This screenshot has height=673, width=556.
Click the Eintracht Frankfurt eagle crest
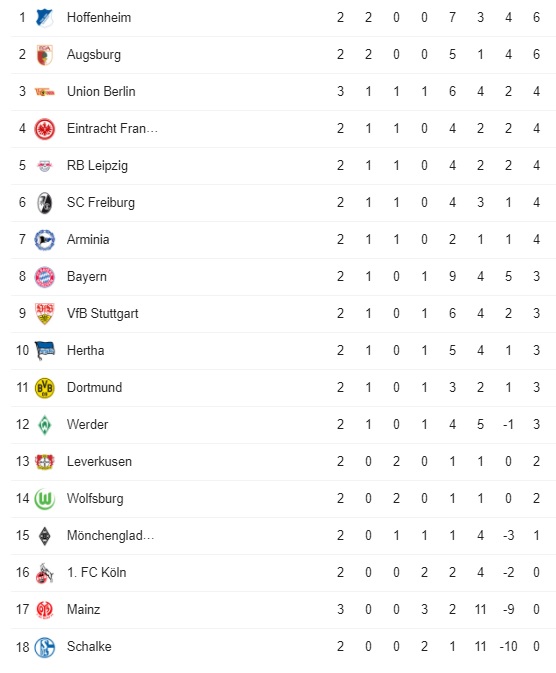point(44,129)
